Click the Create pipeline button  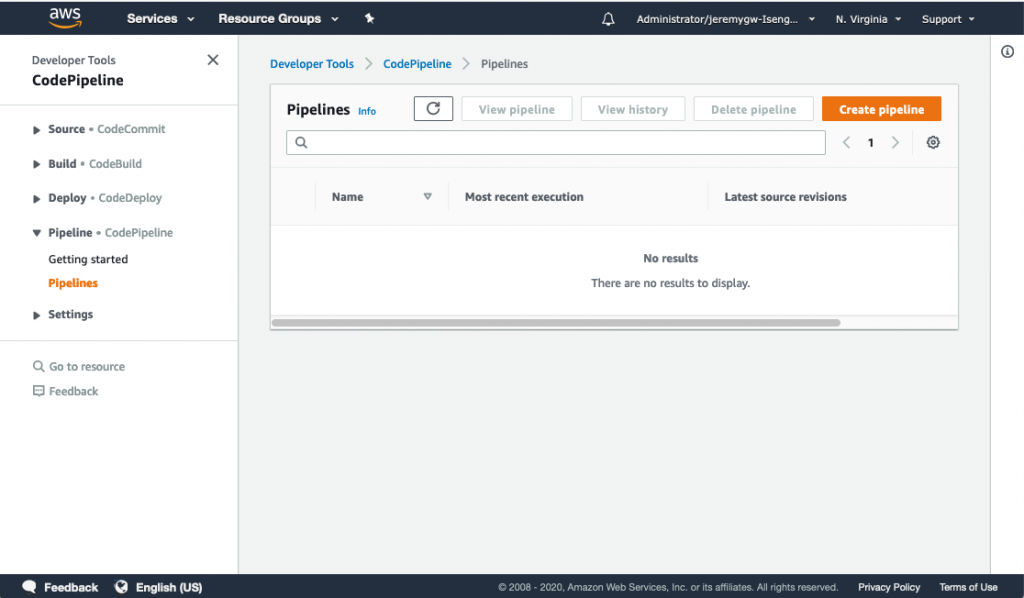882,109
